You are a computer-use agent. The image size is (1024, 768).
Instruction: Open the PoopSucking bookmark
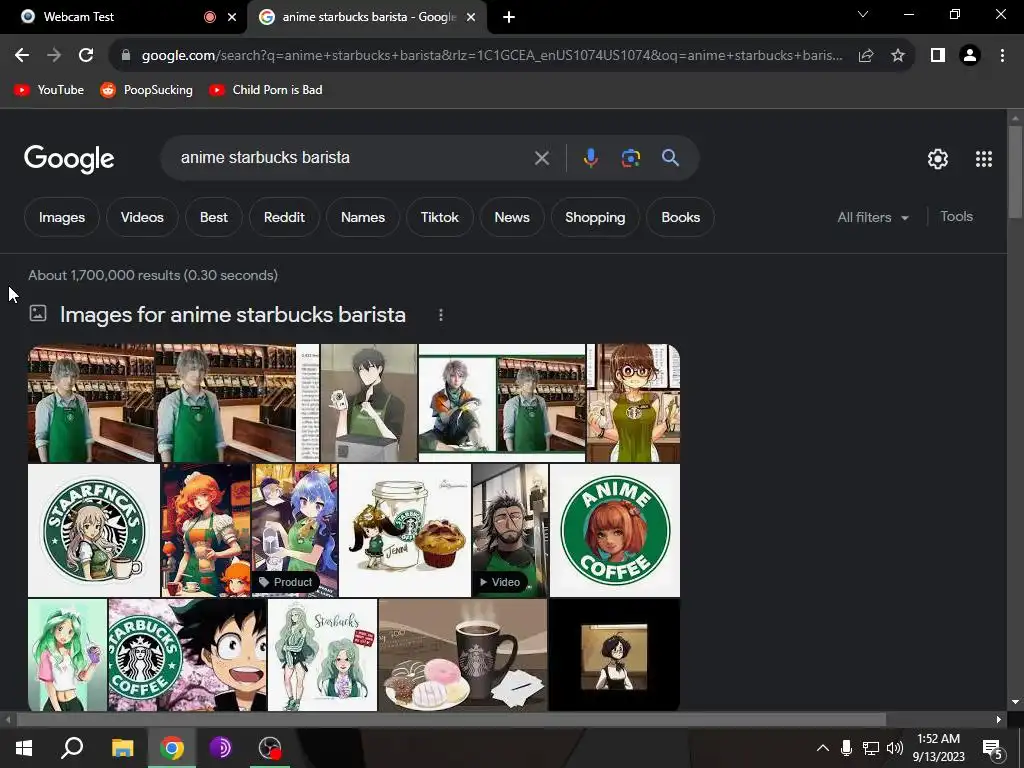[x=147, y=90]
